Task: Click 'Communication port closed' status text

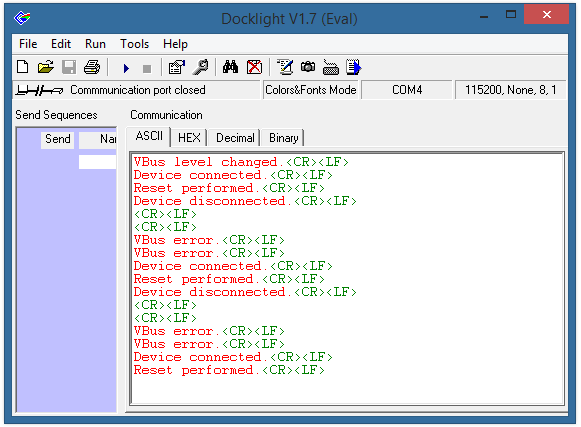Action: point(138,90)
